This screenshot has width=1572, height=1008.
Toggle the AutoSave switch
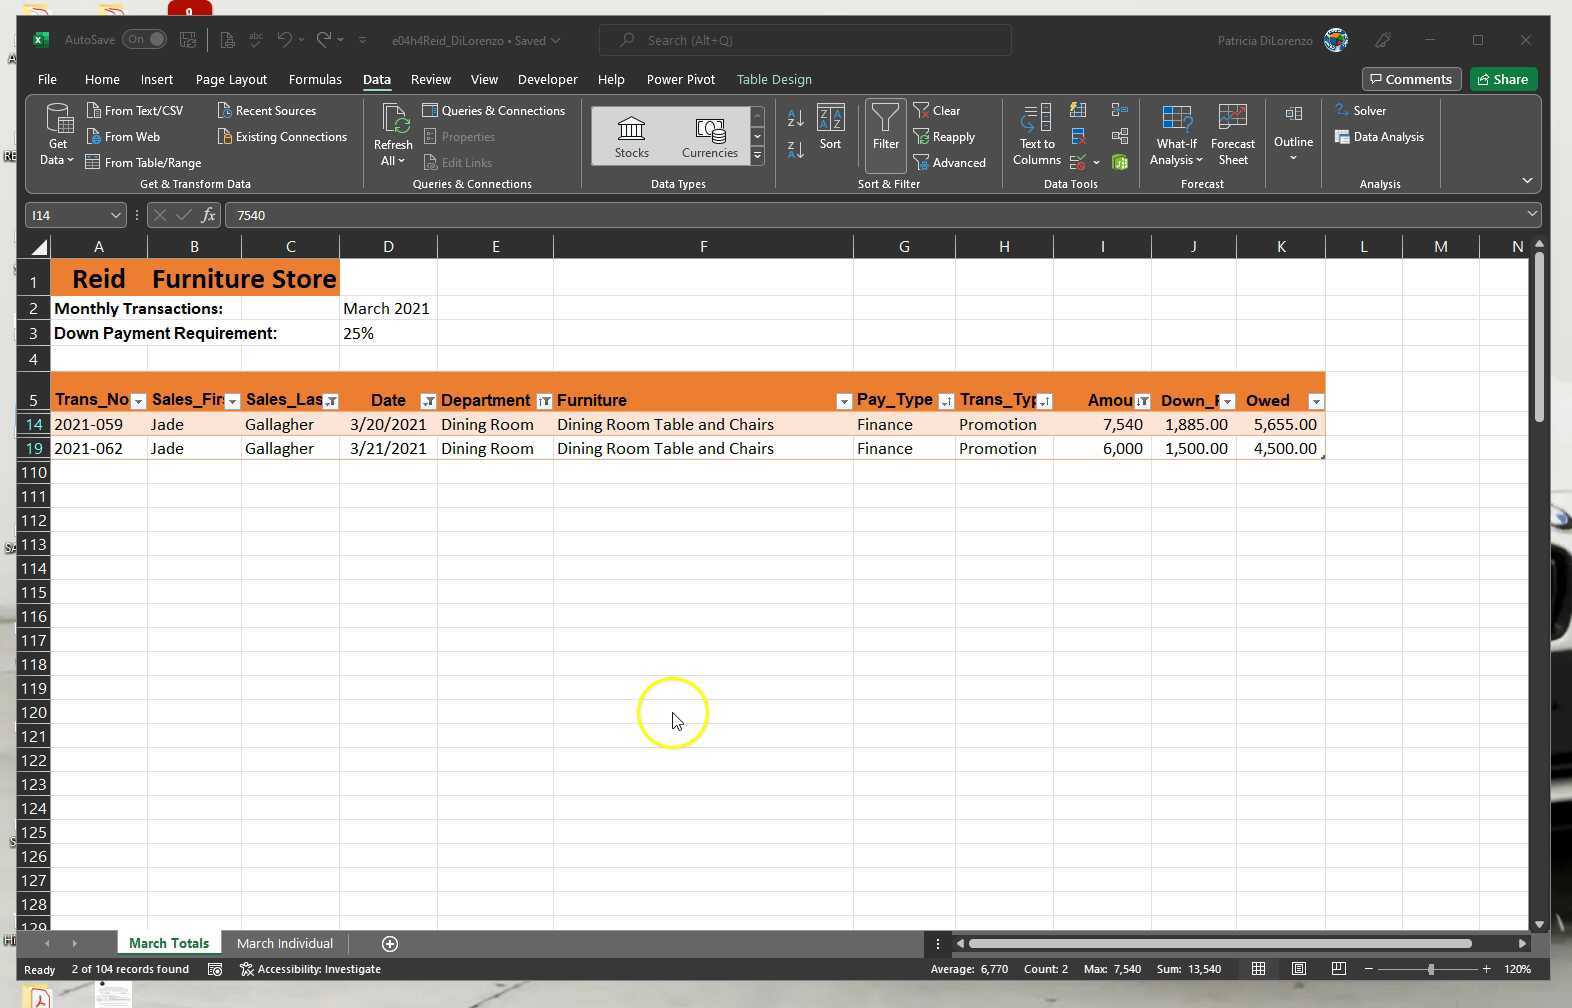145,40
